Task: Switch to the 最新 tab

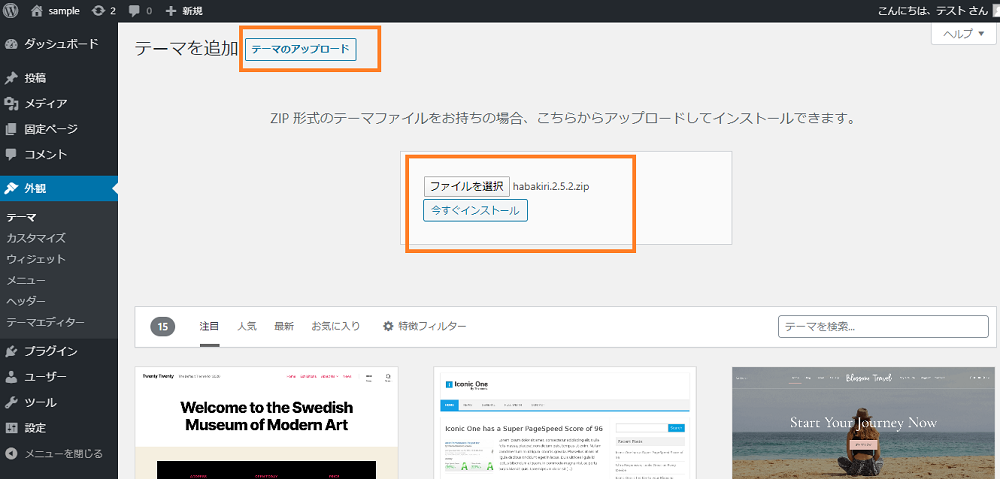Action: click(284, 326)
